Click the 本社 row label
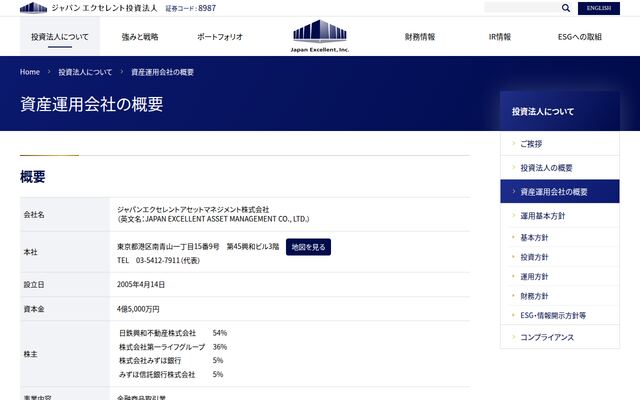This screenshot has width=640, height=400. point(30,252)
